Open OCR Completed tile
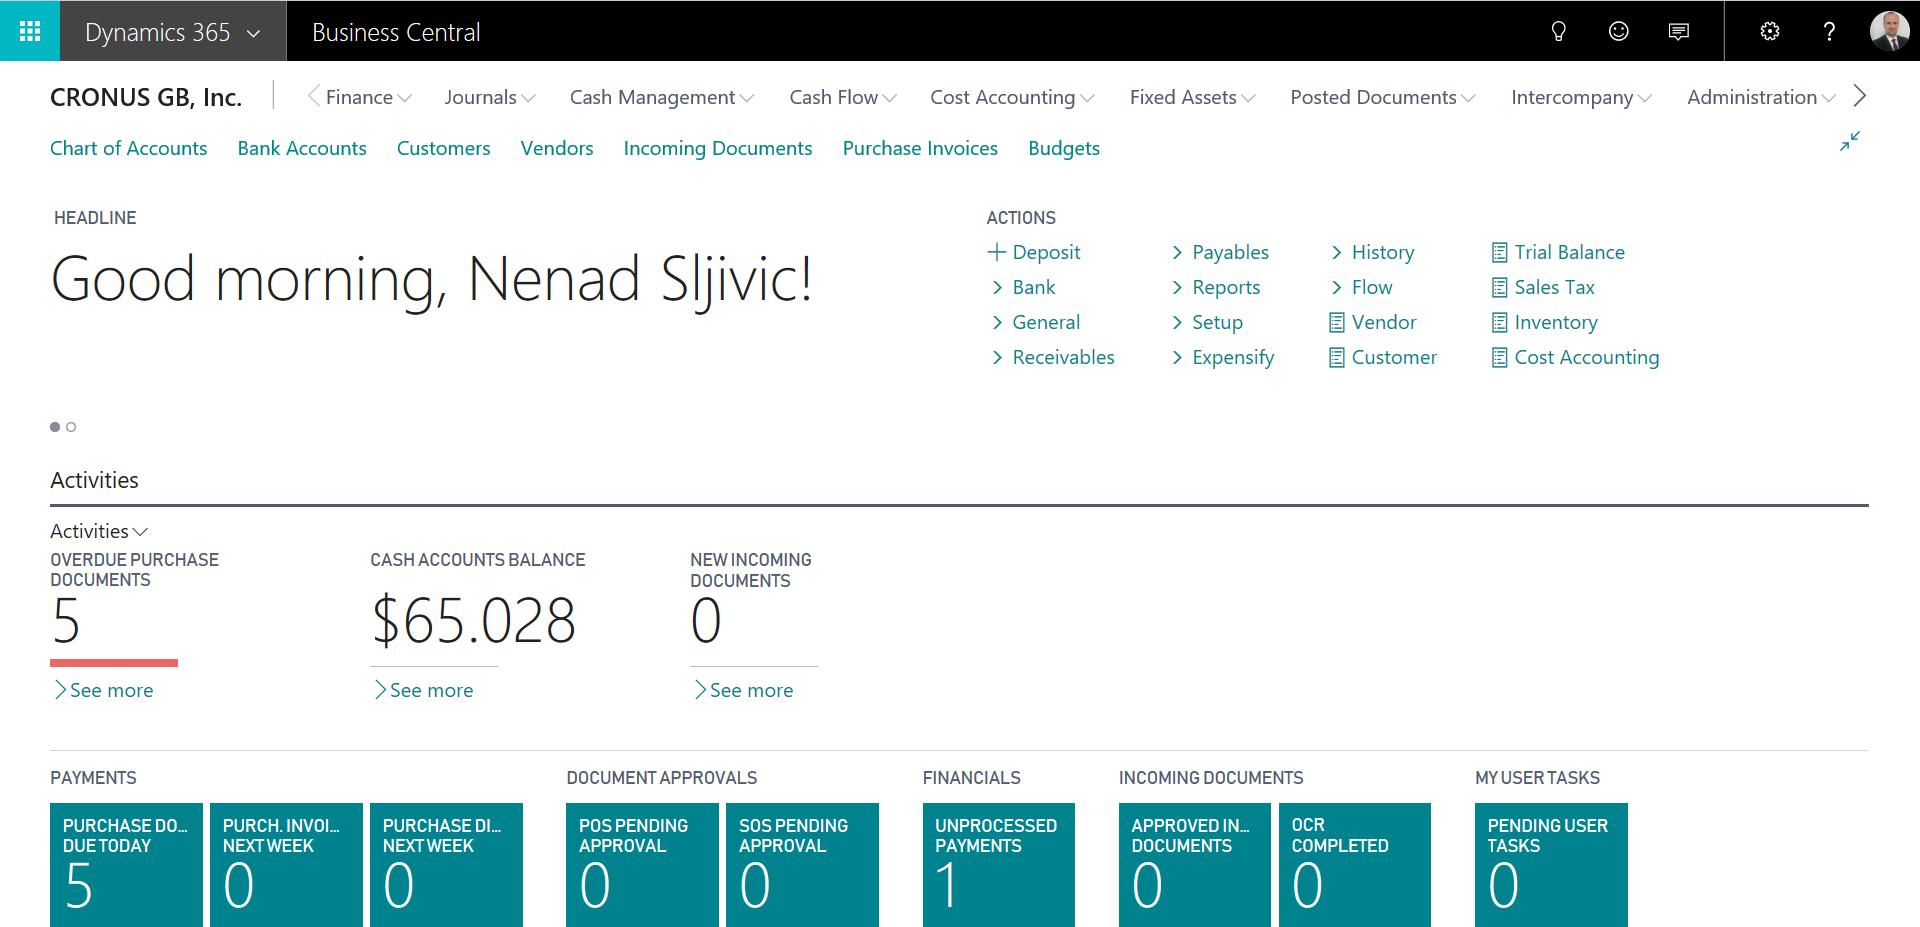1920x927 pixels. 1355,865
